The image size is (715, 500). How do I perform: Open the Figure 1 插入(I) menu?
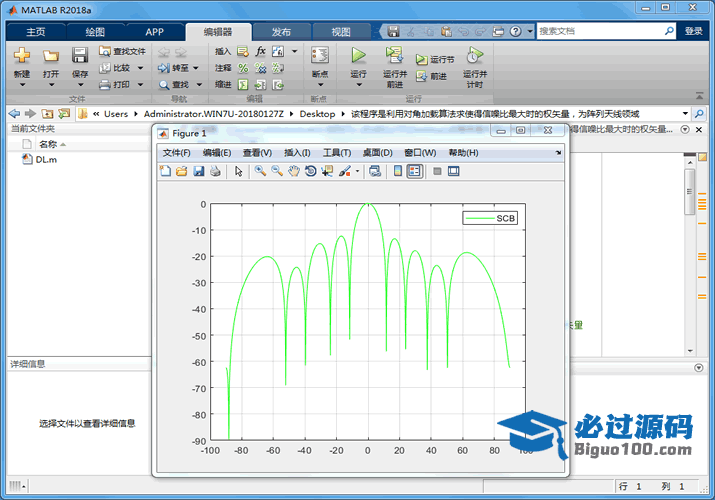(x=297, y=153)
